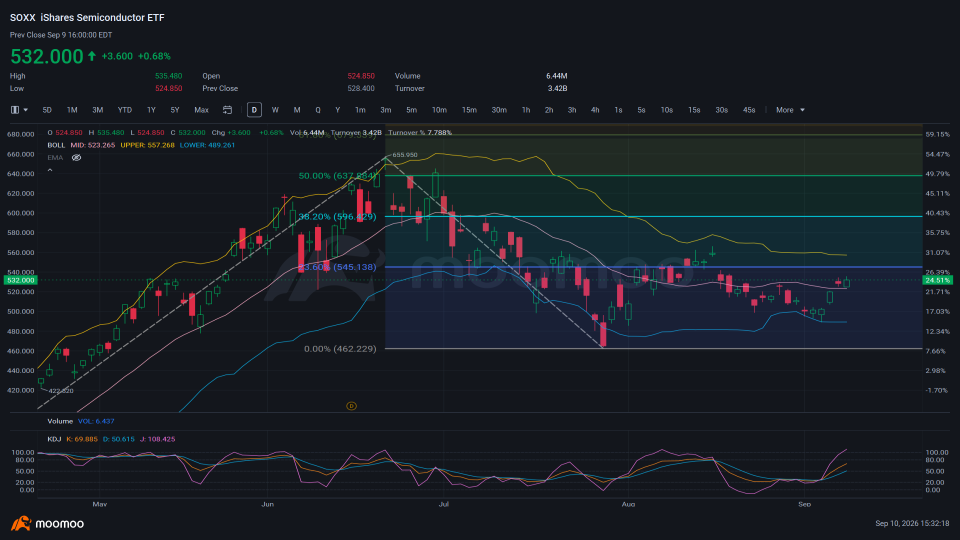Choose the 2h interval

(549, 110)
